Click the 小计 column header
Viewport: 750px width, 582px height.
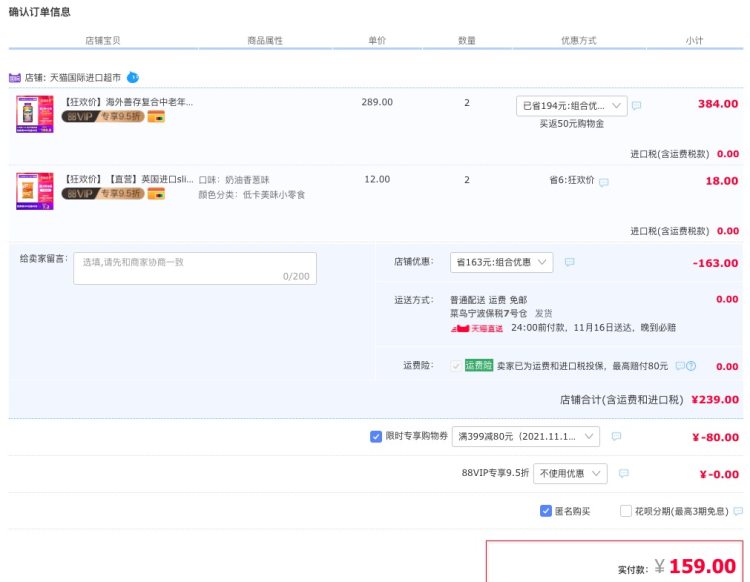(694, 41)
